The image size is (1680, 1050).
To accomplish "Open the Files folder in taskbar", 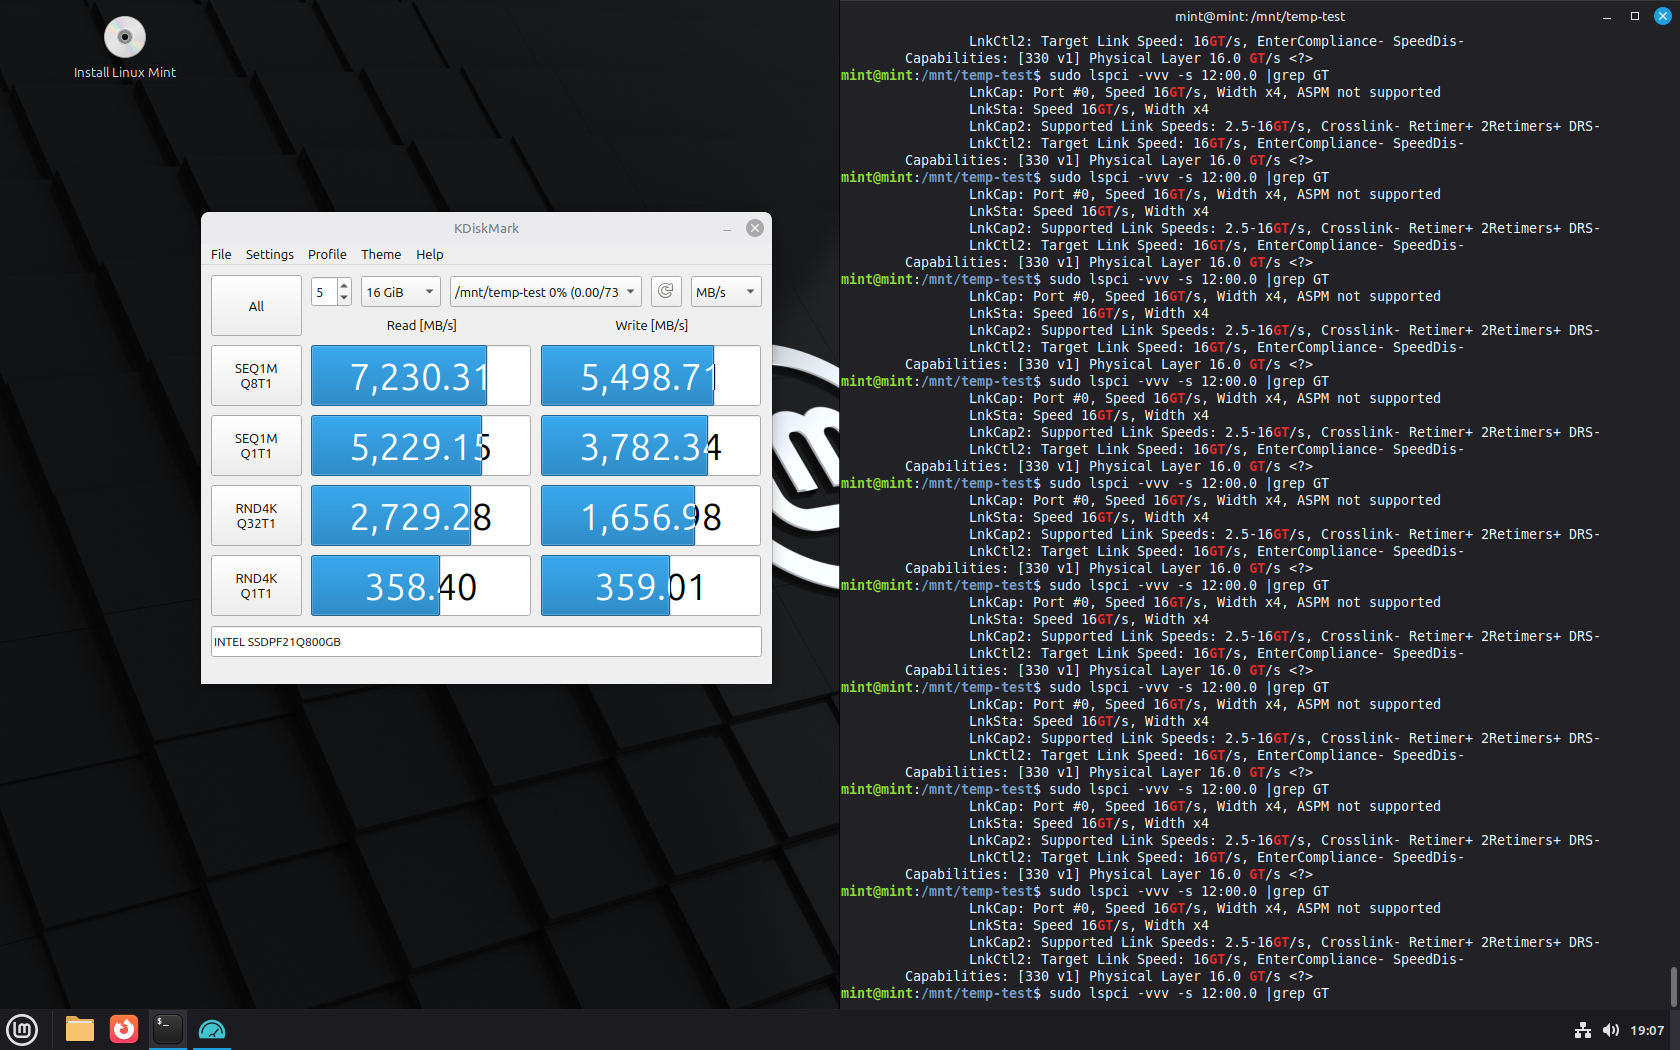I will pos(79,1029).
